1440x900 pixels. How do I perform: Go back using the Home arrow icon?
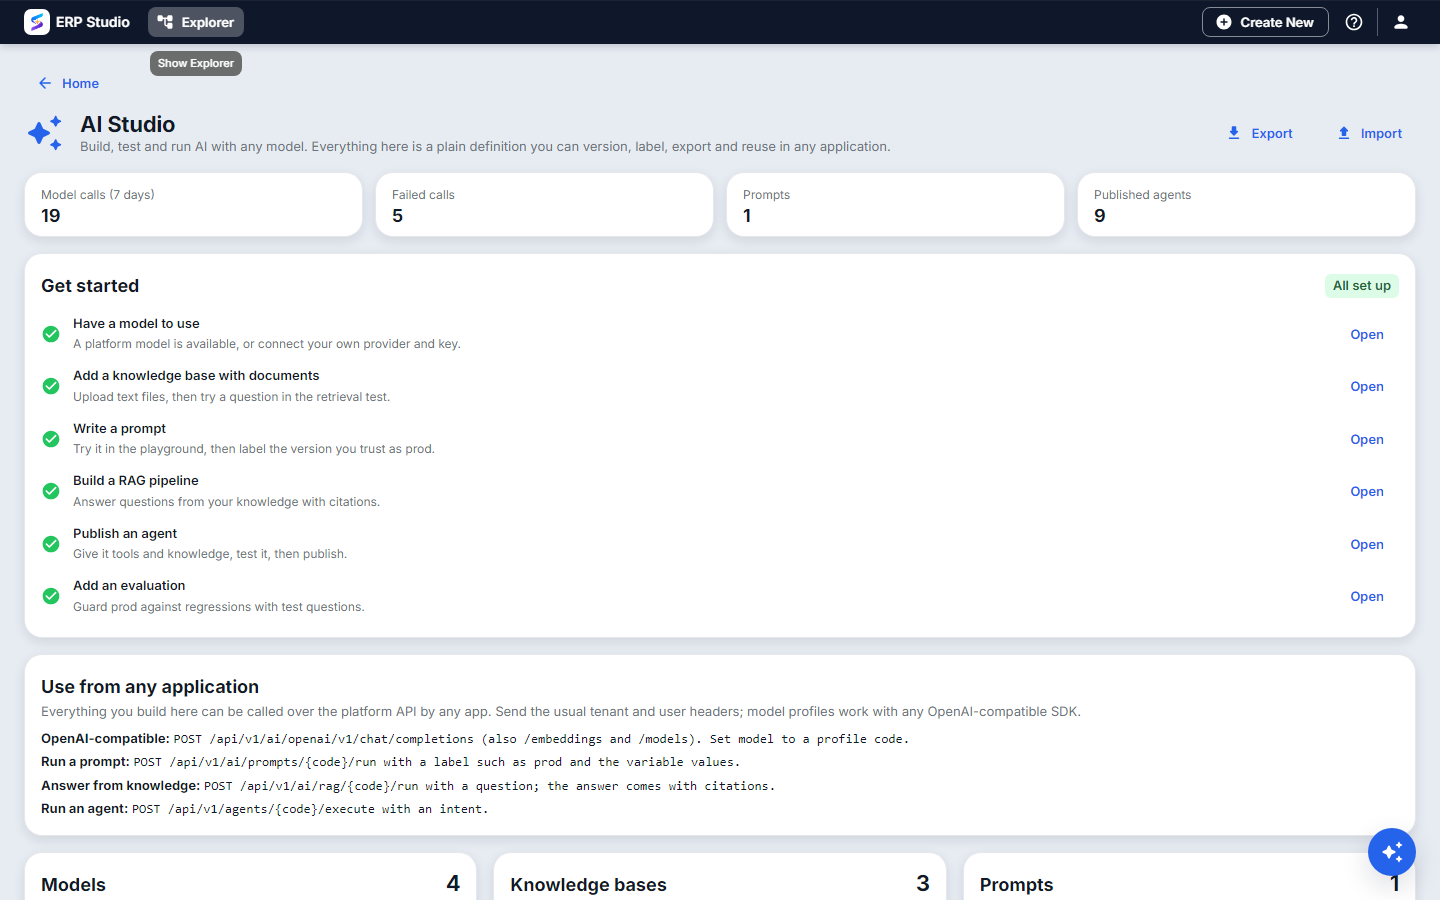coord(45,83)
